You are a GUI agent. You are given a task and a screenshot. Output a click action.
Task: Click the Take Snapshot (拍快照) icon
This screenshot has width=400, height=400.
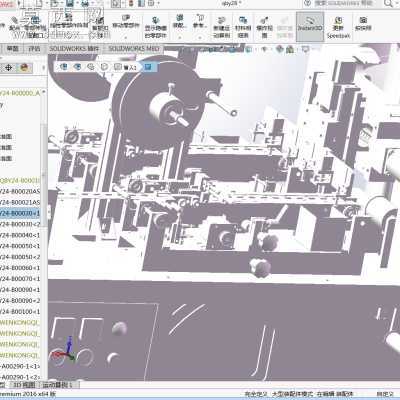[363, 23]
